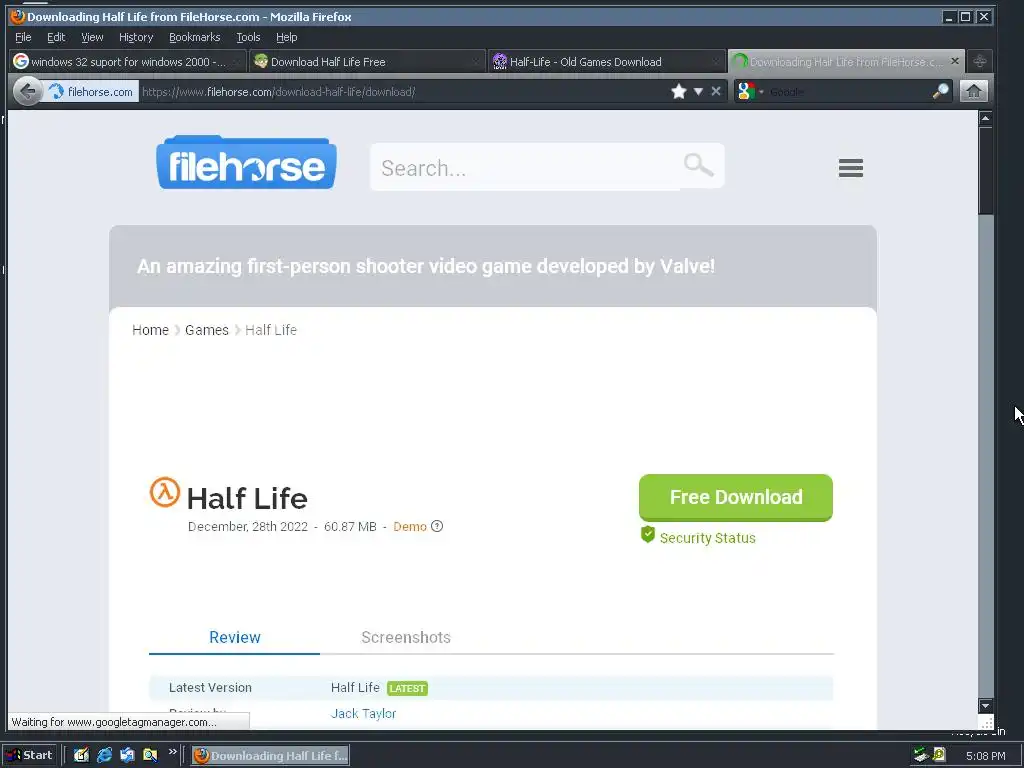Open the History menu
The image size is (1024, 768).
[136, 37]
